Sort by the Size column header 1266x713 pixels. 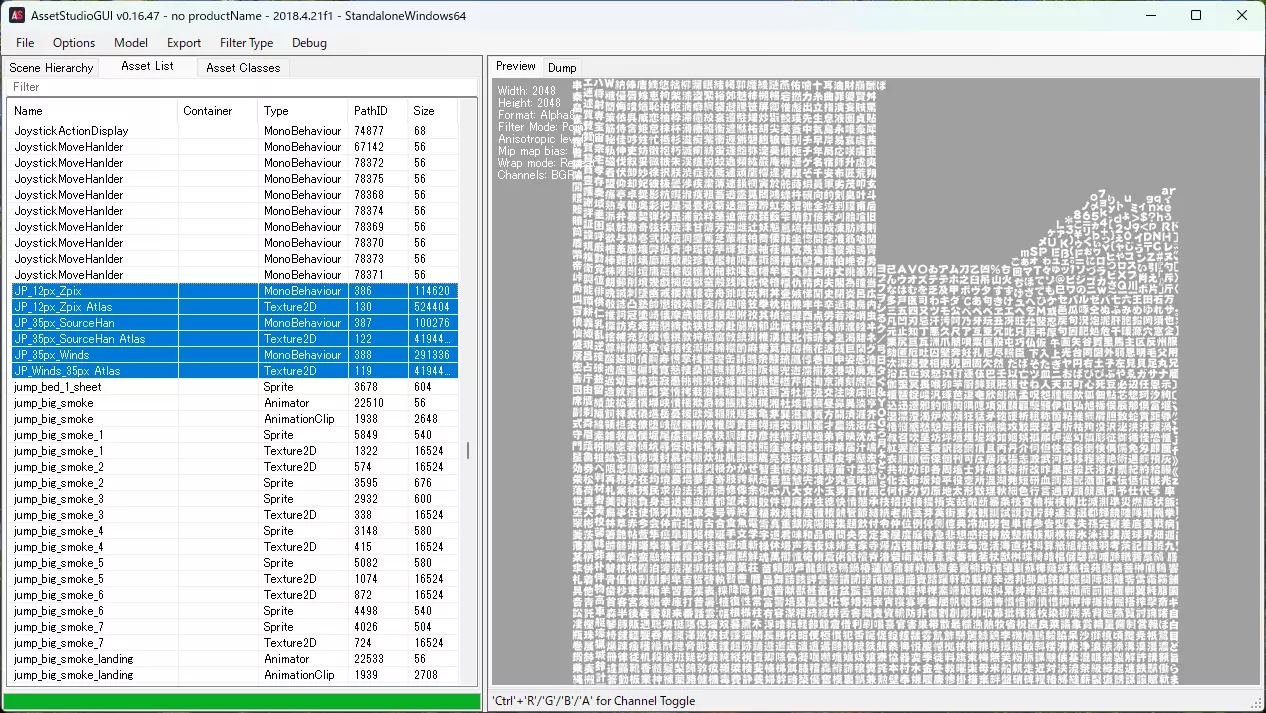click(433, 111)
